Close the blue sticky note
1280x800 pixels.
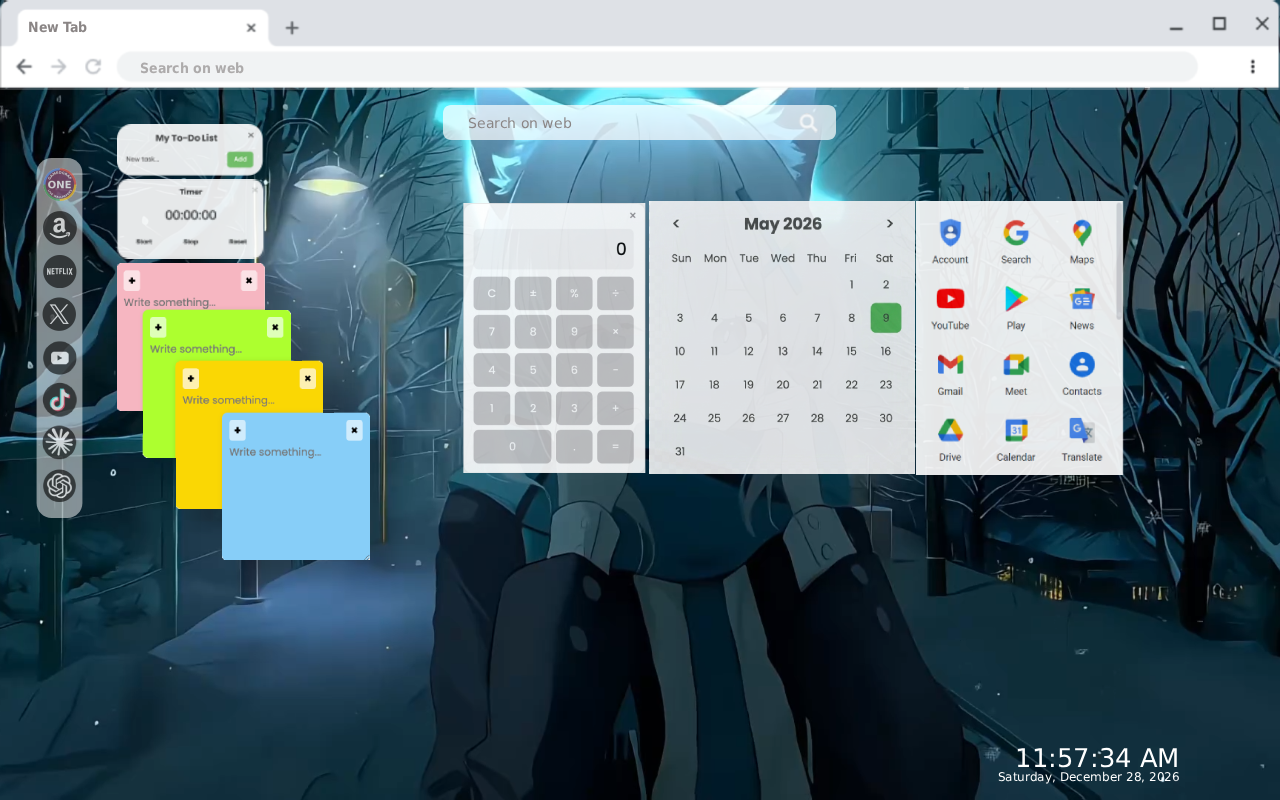[354, 431]
